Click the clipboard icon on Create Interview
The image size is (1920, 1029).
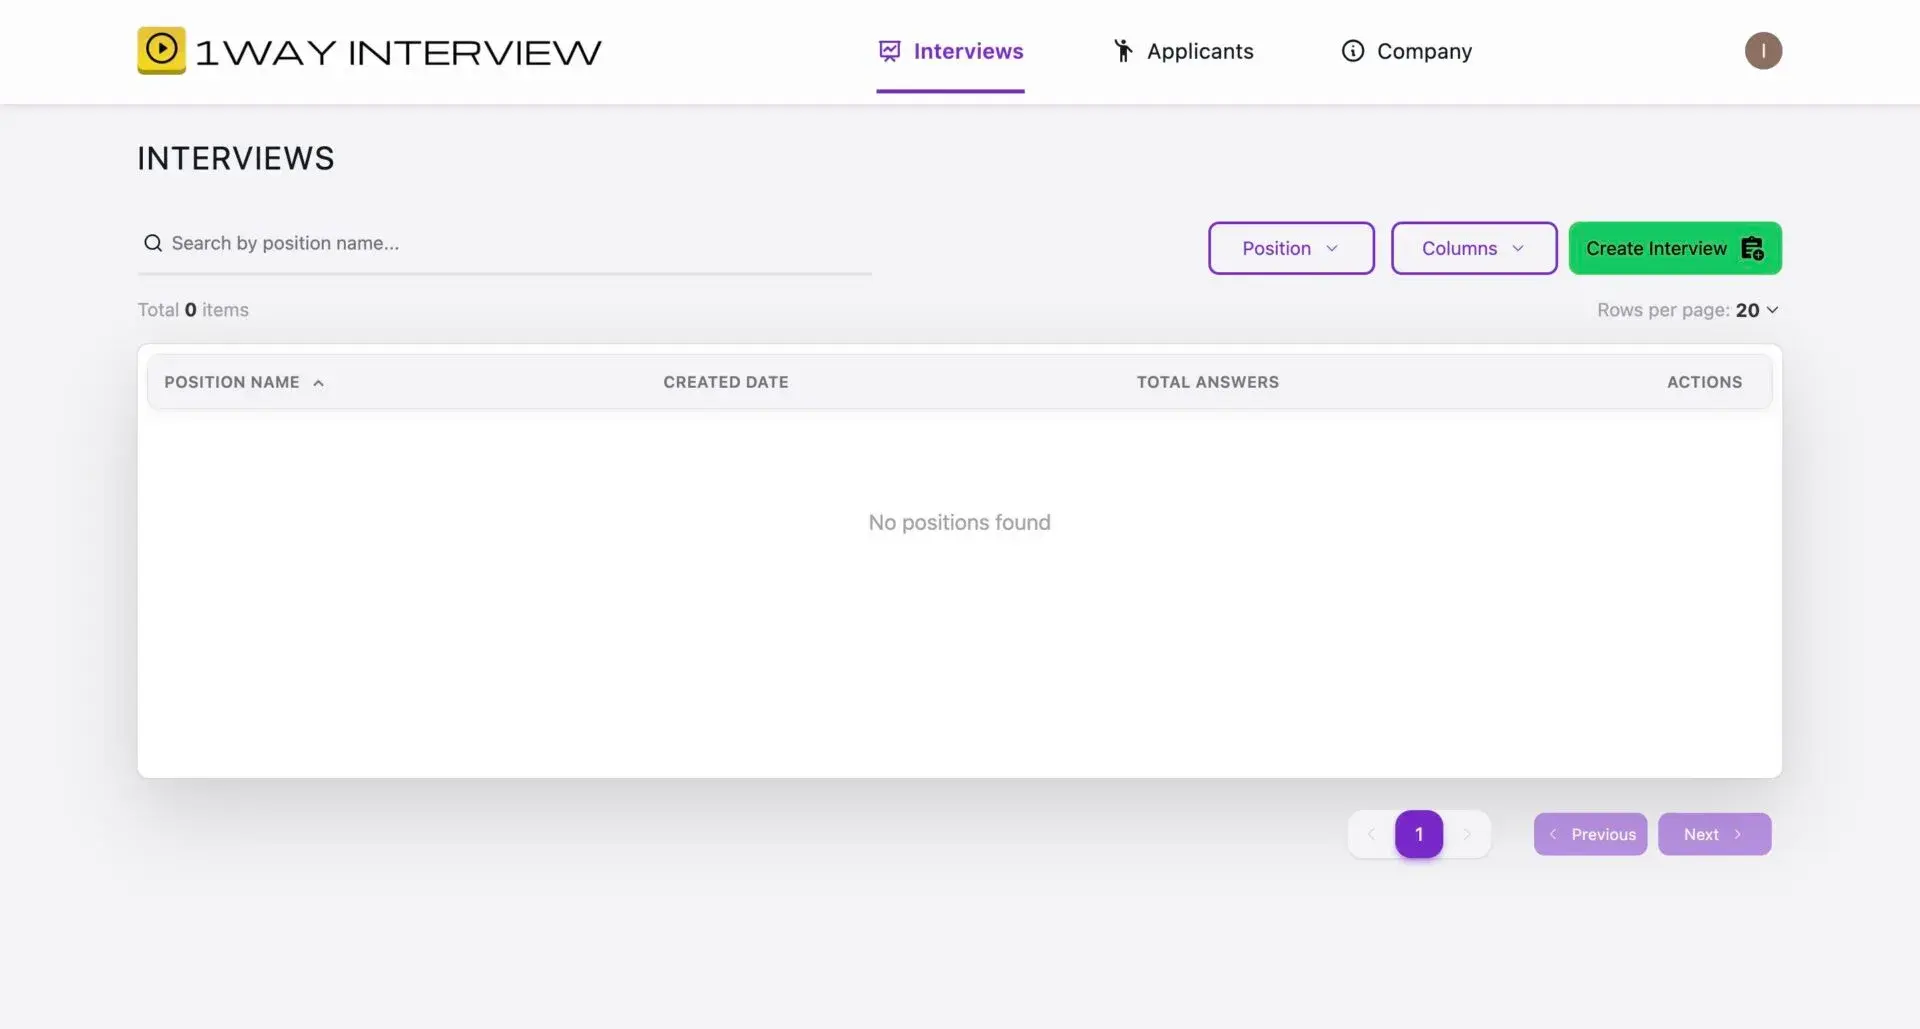pyautogui.click(x=1753, y=248)
